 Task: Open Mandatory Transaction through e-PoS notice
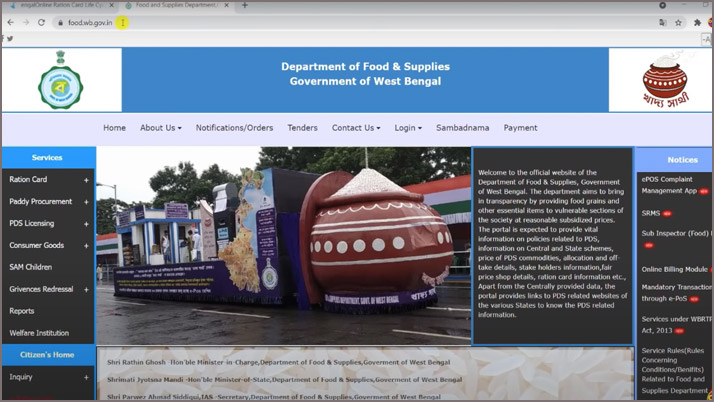[676, 293]
